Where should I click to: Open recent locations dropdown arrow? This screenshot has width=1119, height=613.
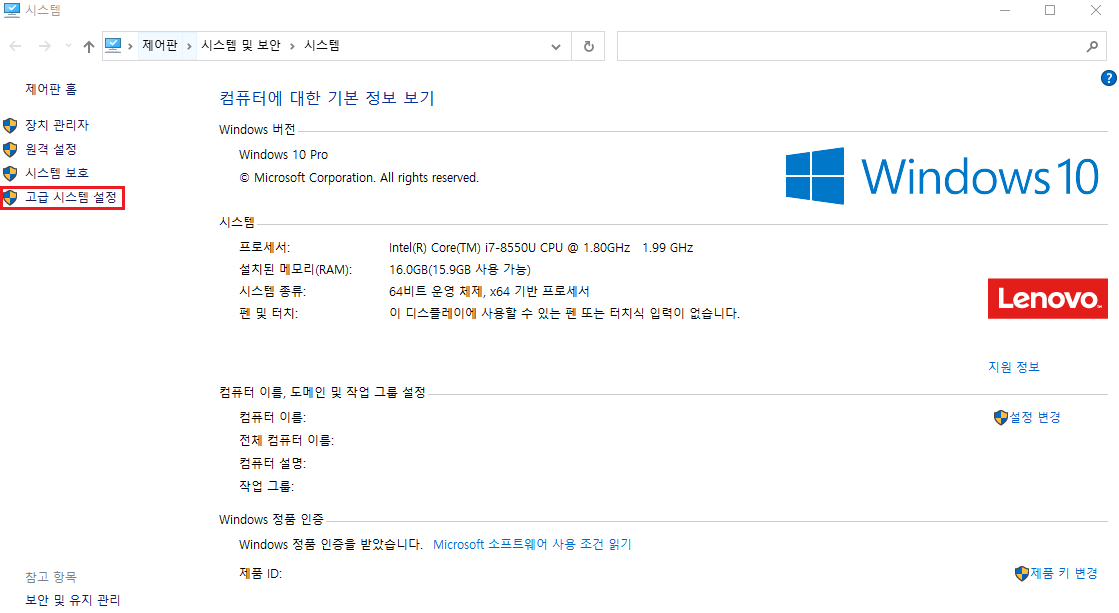tap(69, 46)
